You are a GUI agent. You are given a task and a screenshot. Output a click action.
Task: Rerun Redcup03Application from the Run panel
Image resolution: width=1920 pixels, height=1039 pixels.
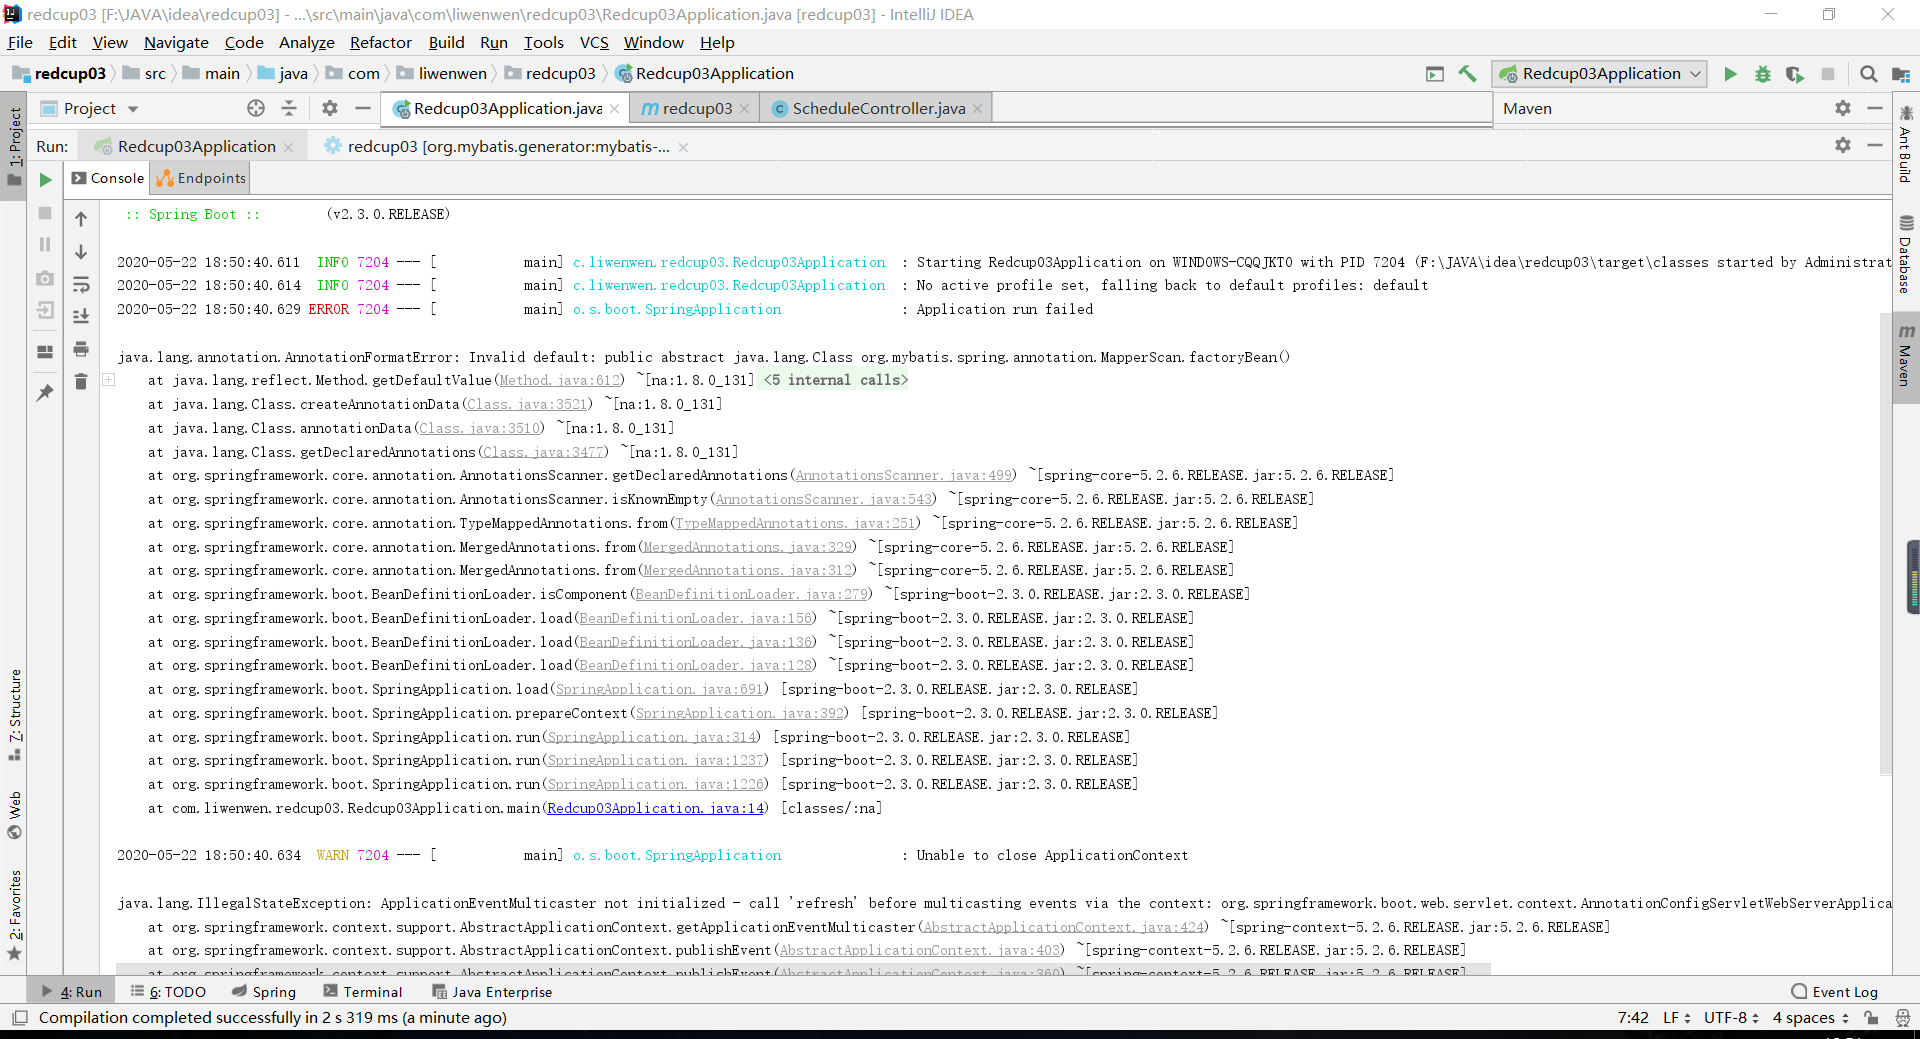[x=45, y=180]
